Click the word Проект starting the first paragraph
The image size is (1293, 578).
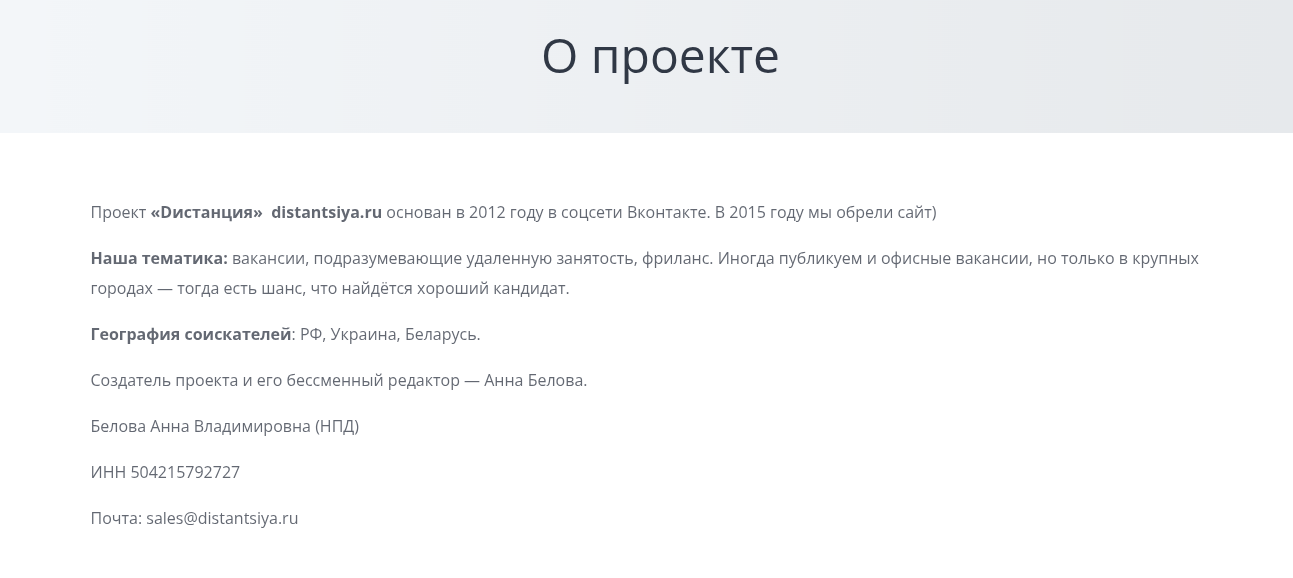click(x=119, y=212)
